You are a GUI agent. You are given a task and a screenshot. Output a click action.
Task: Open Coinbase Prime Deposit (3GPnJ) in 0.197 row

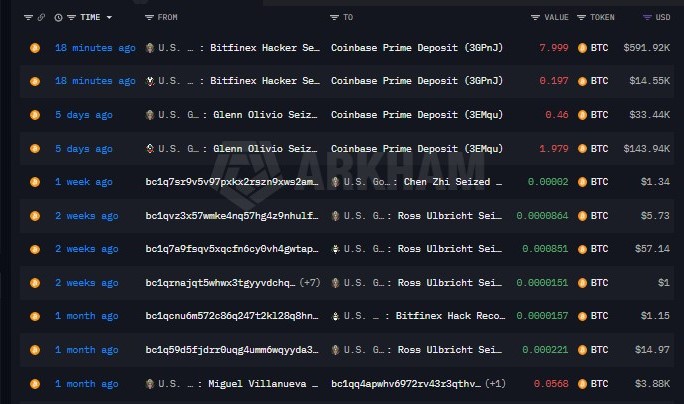click(x=417, y=81)
